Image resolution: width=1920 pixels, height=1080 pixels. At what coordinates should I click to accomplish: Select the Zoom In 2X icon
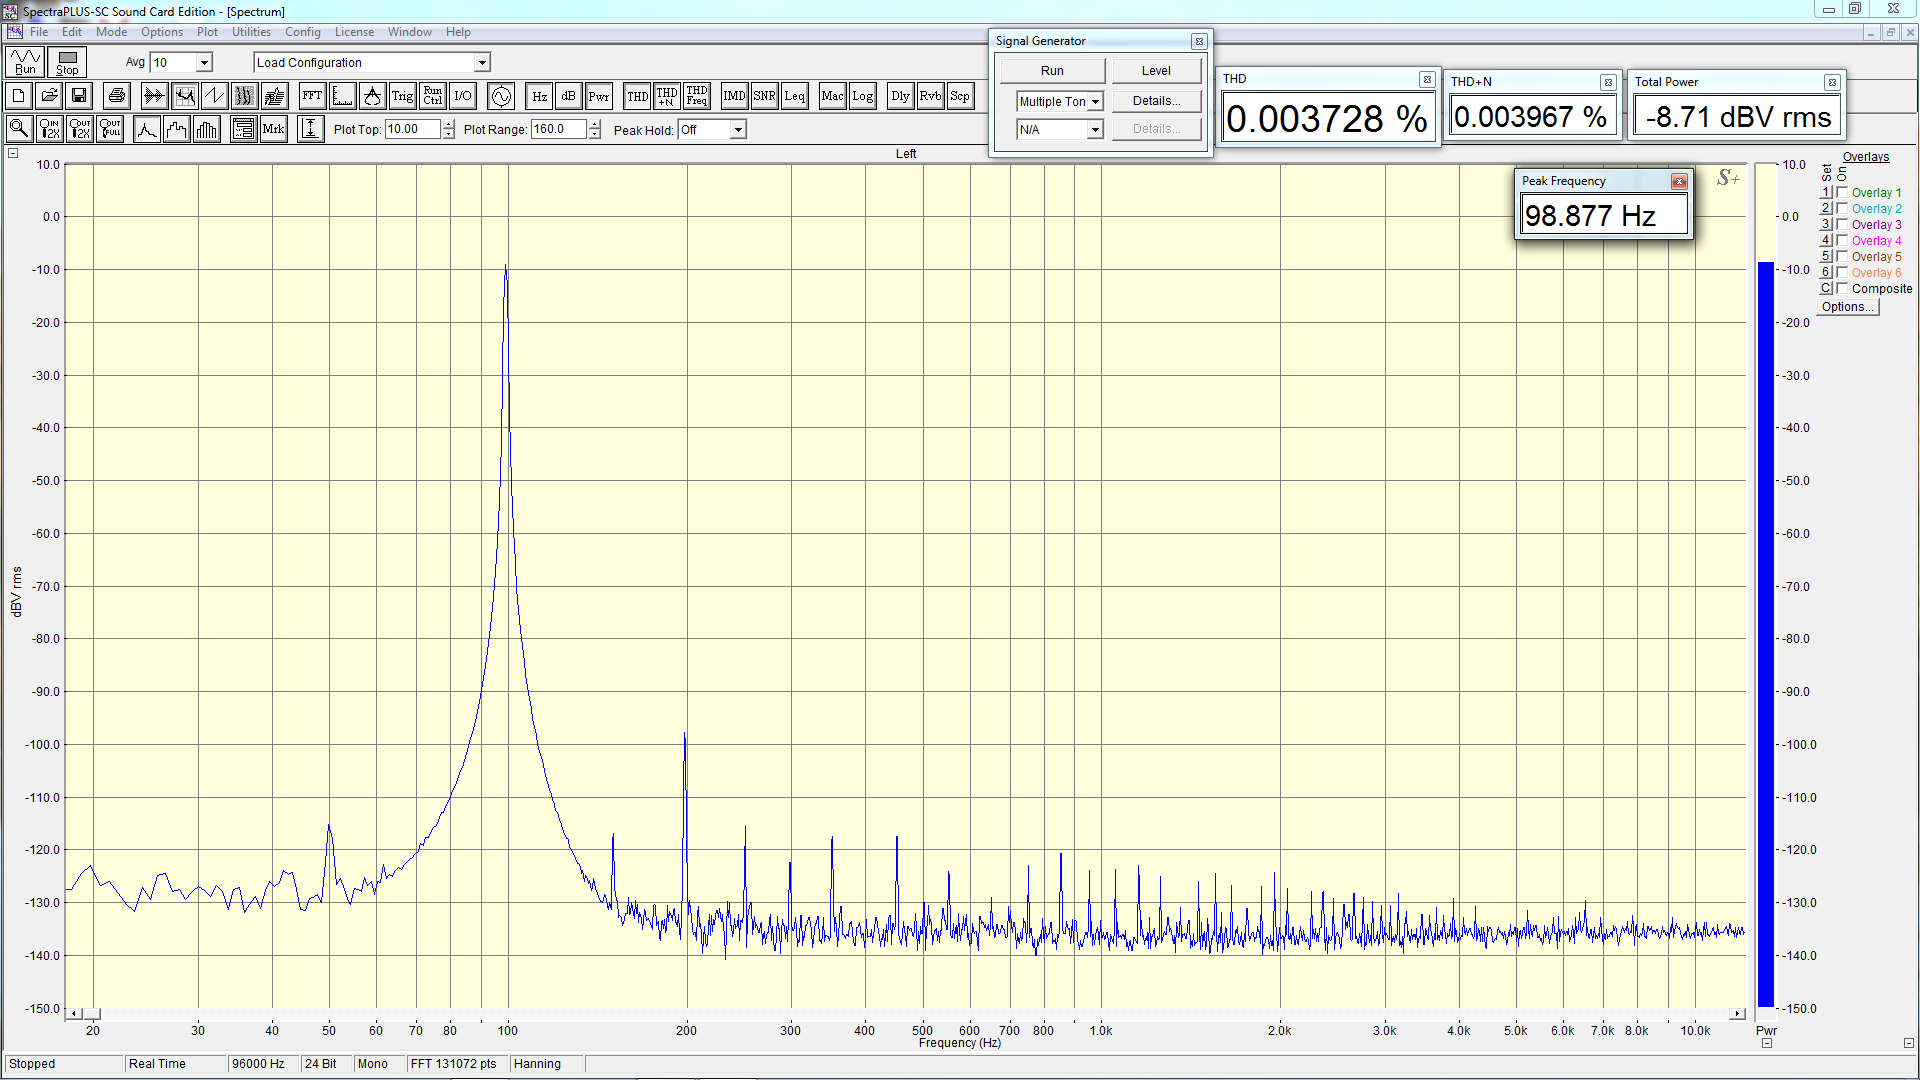(49, 129)
